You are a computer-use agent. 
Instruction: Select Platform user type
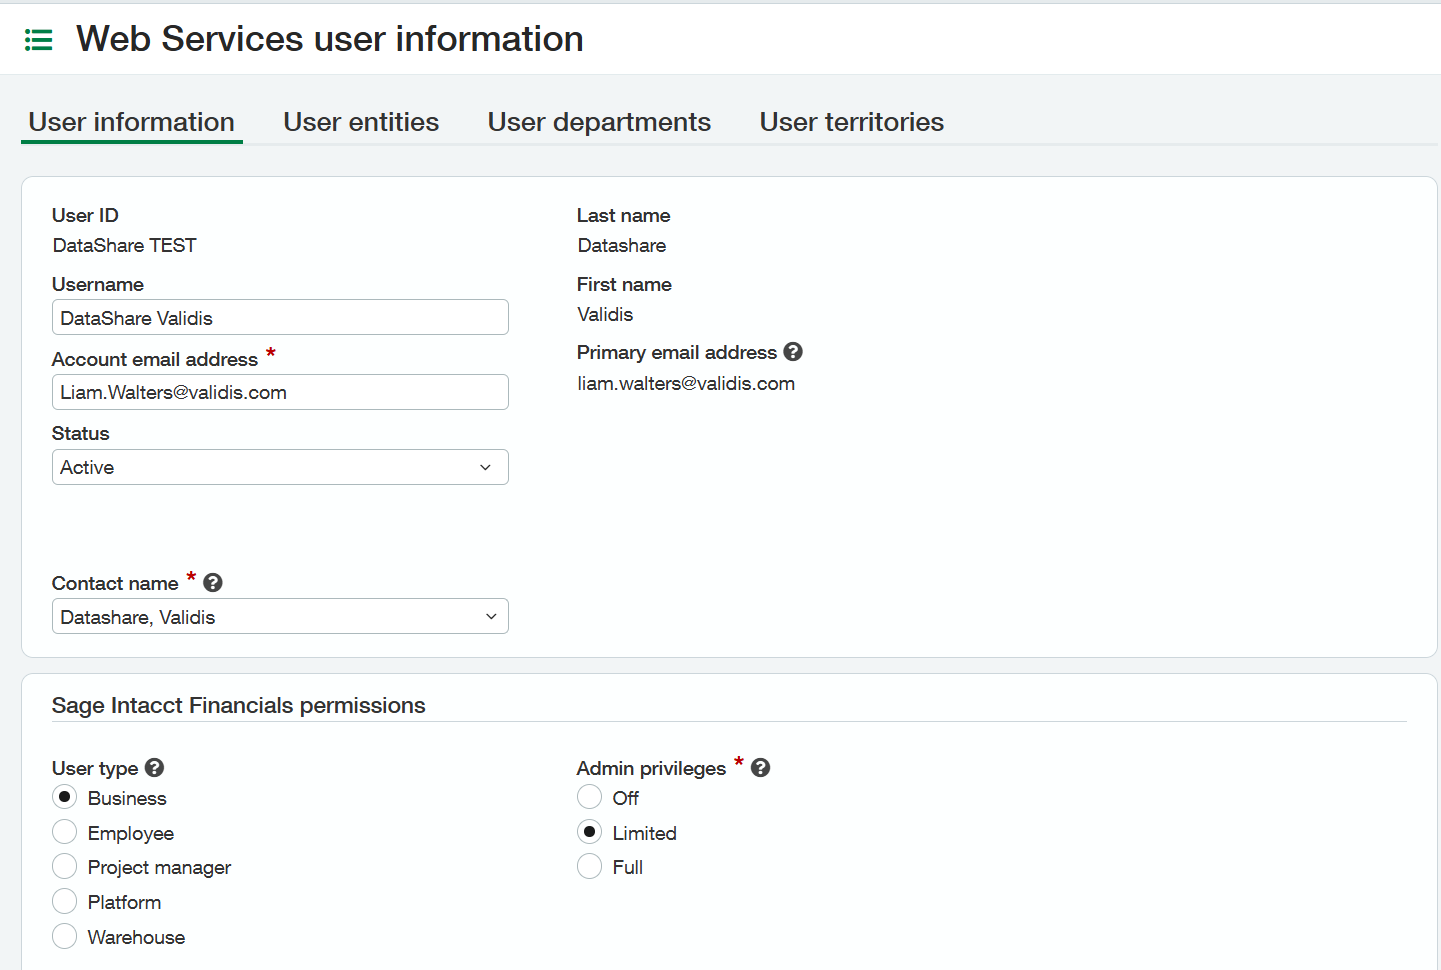click(x=65, y=902)
